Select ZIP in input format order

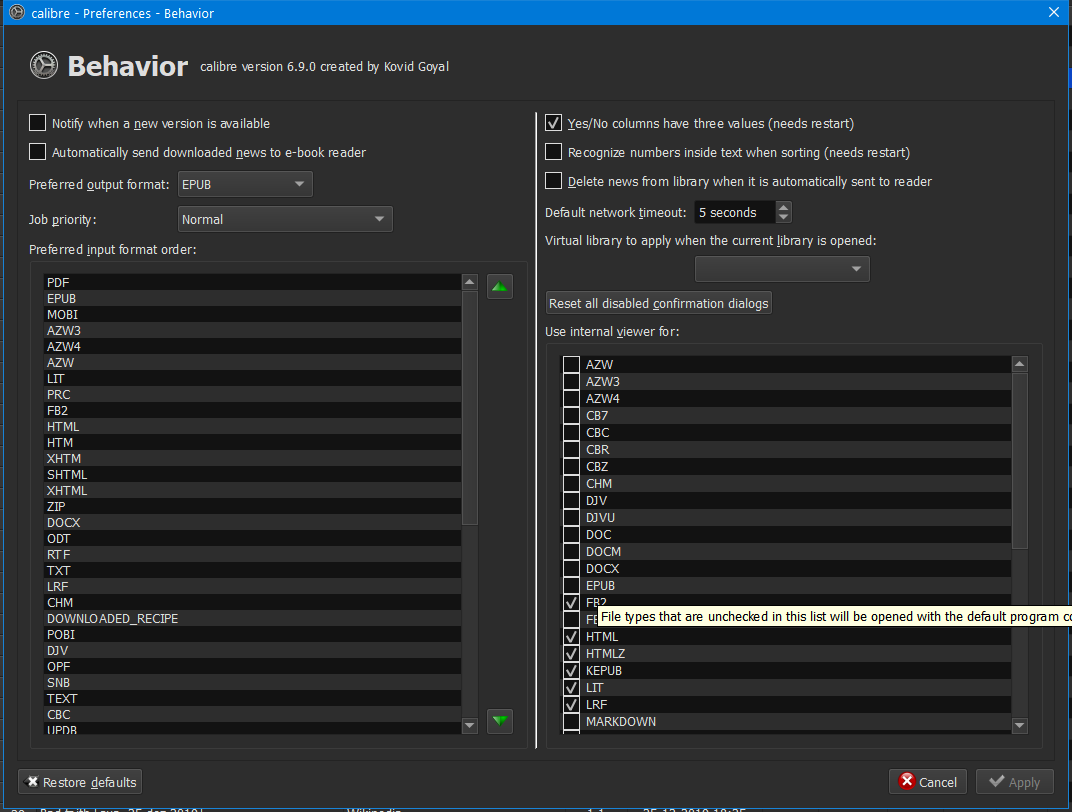tap(252, 506)
